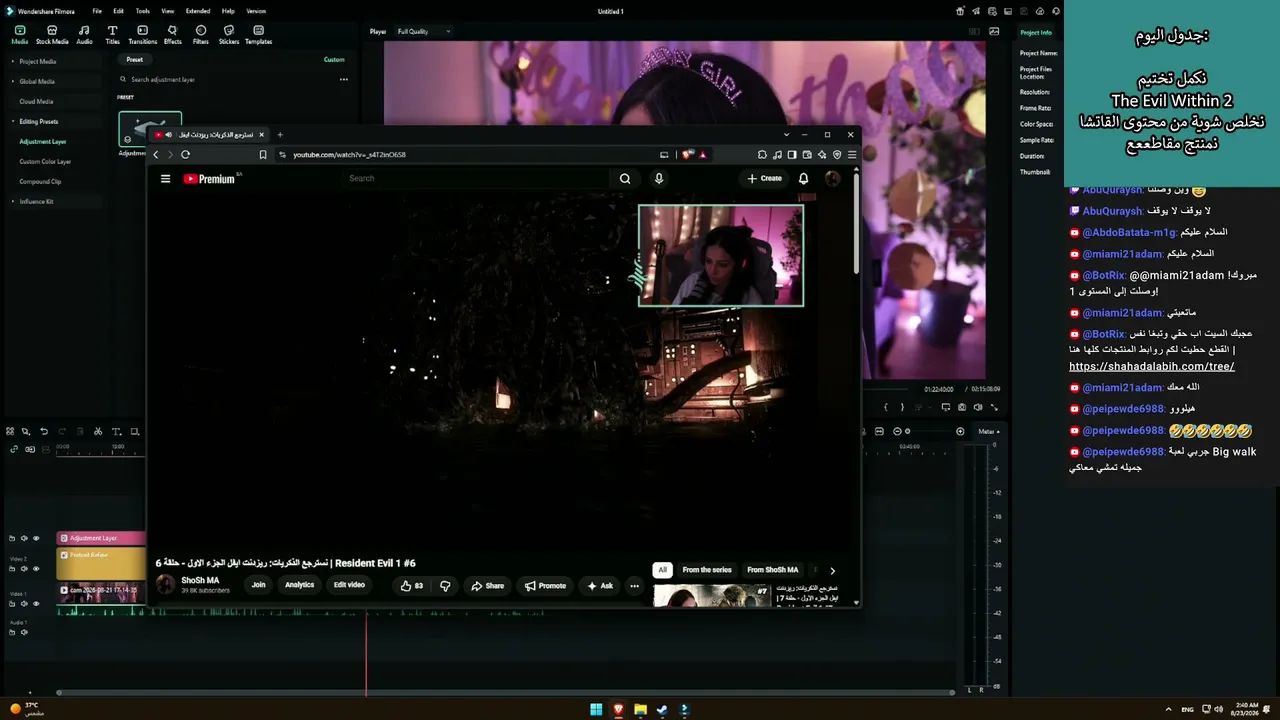Toggle visibility of the Adjustment Layer track
Viewport: 1280px width, 720px height.
[36, 538]
